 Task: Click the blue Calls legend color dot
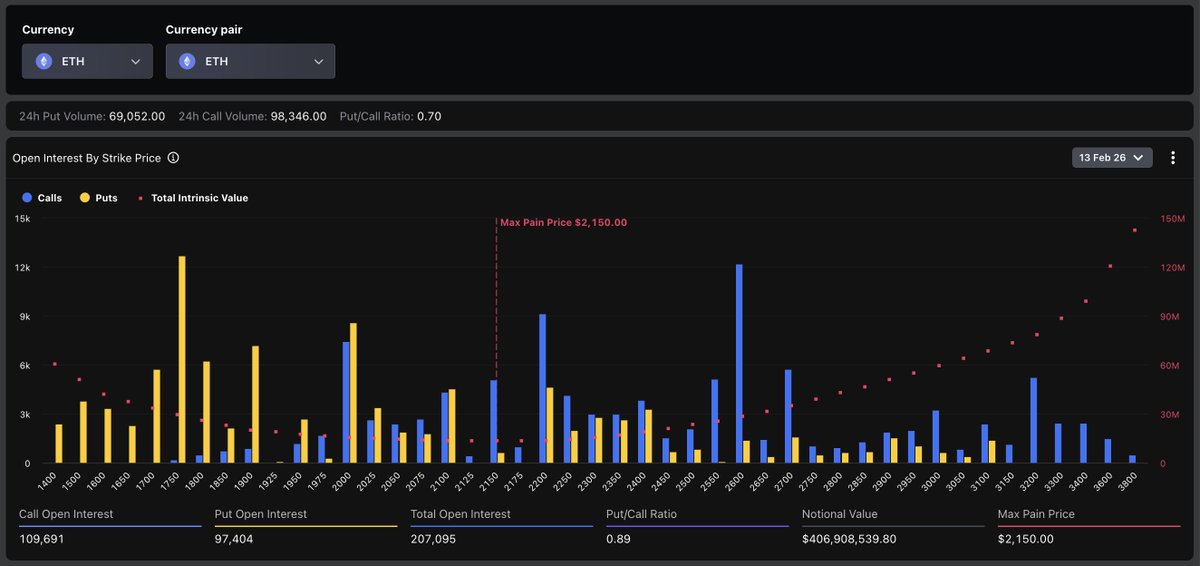27,198
